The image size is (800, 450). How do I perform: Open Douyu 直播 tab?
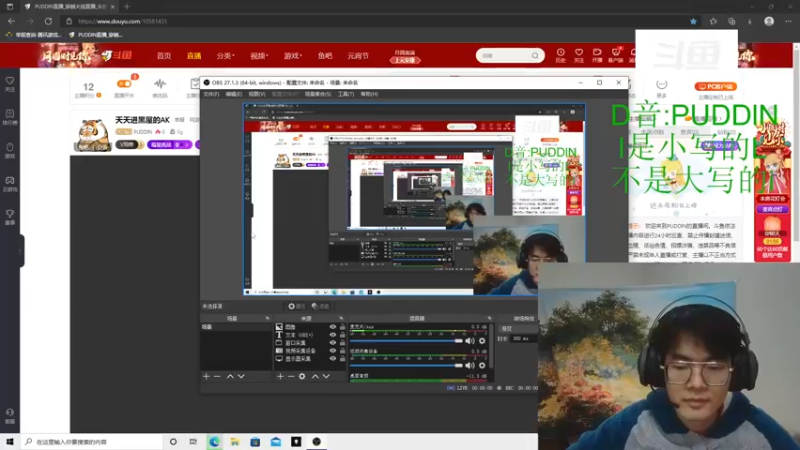(194, 56)
